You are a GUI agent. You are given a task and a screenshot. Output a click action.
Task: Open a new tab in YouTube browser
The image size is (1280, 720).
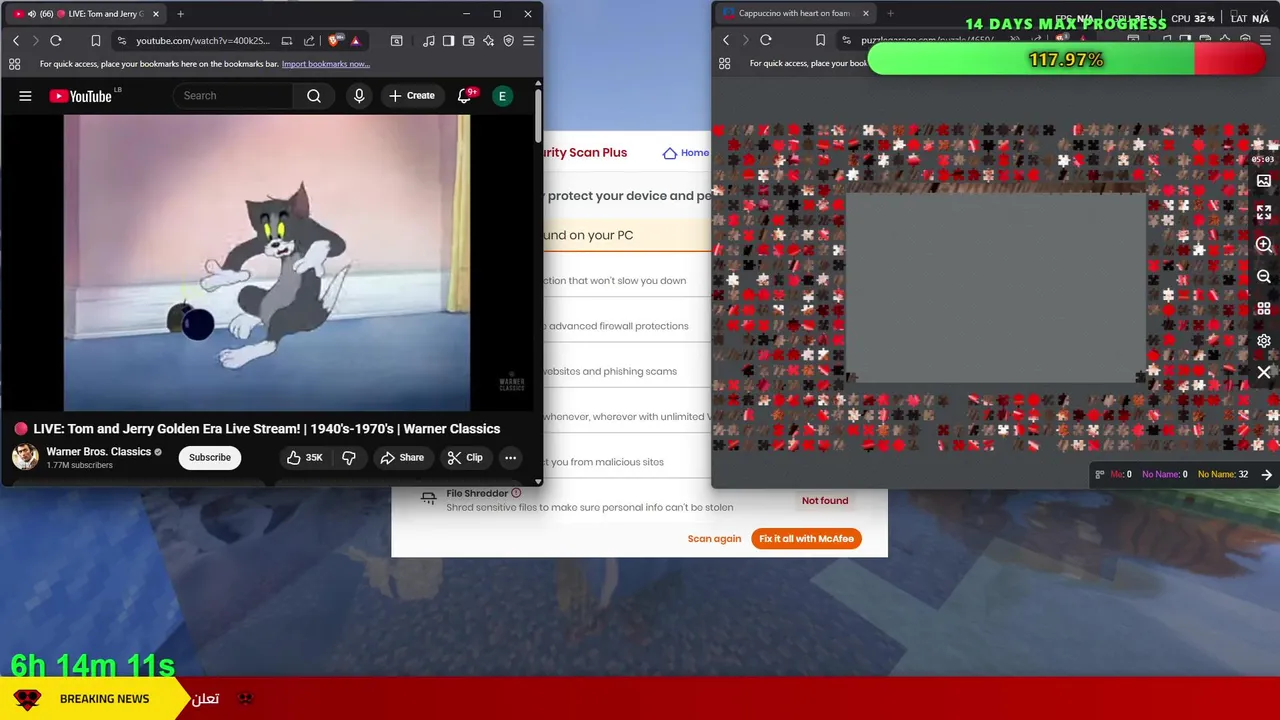(180, 14)
